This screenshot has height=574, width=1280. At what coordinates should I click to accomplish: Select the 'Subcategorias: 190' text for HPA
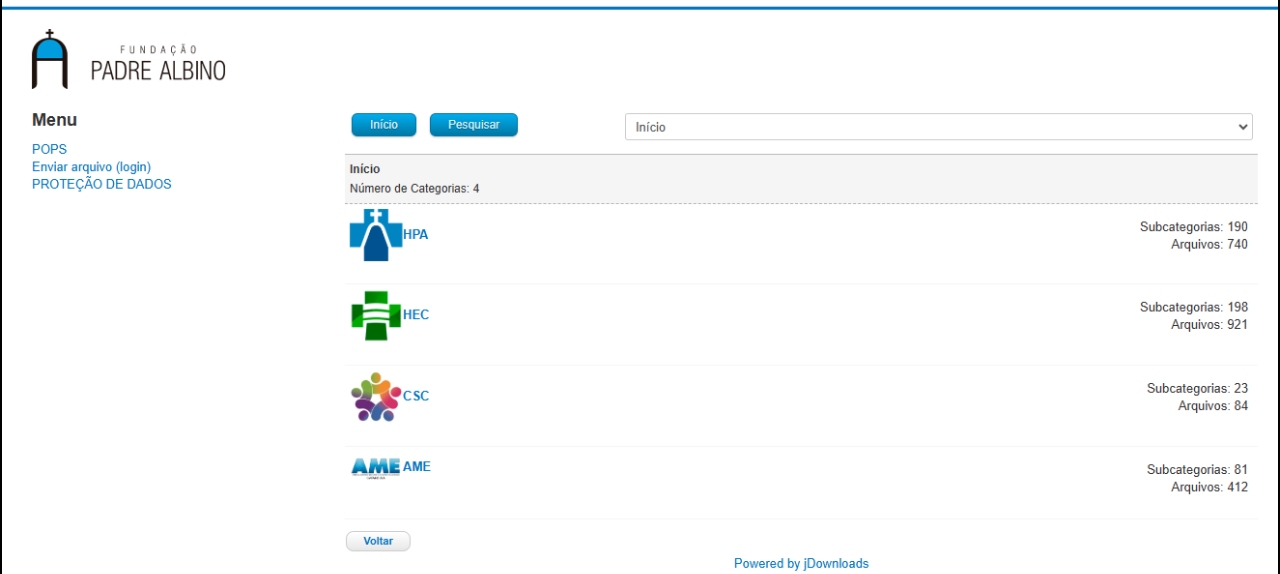tap(1194, 227)
